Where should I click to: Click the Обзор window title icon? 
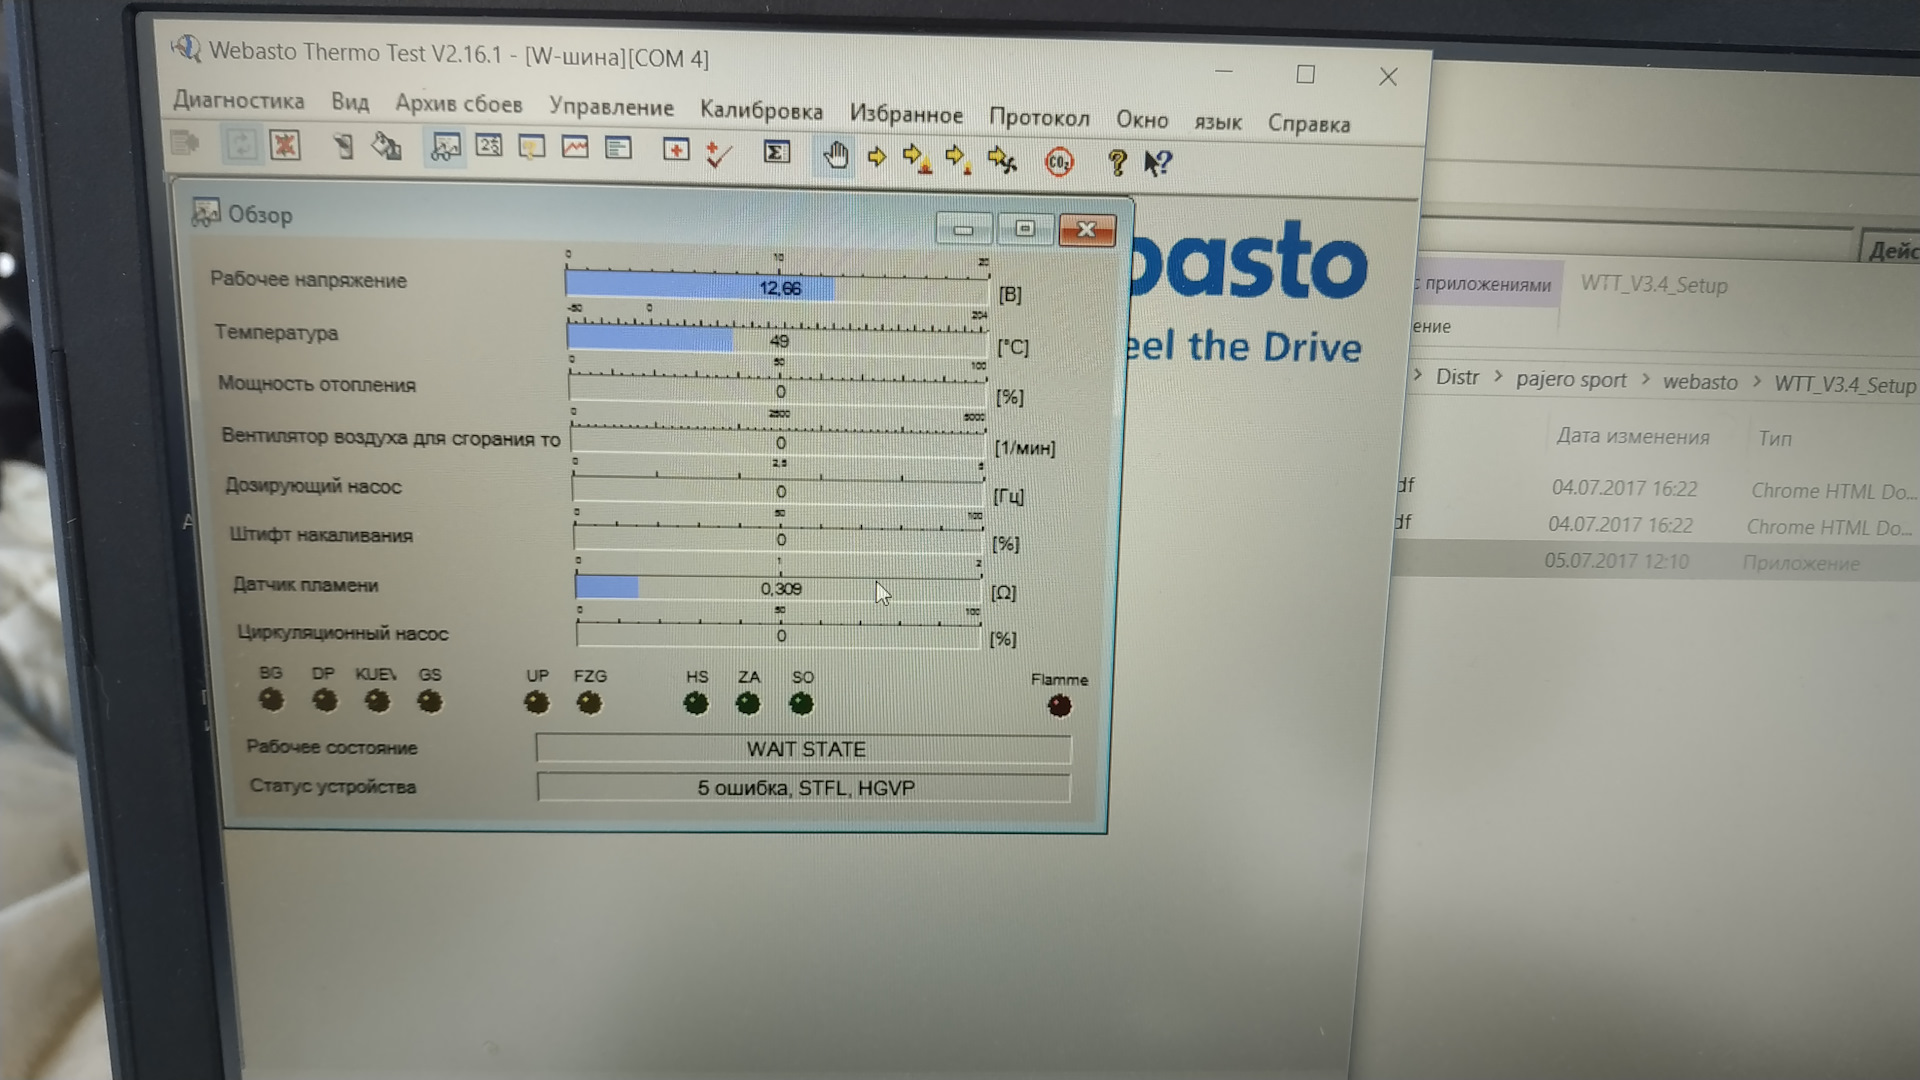(206, 211)
